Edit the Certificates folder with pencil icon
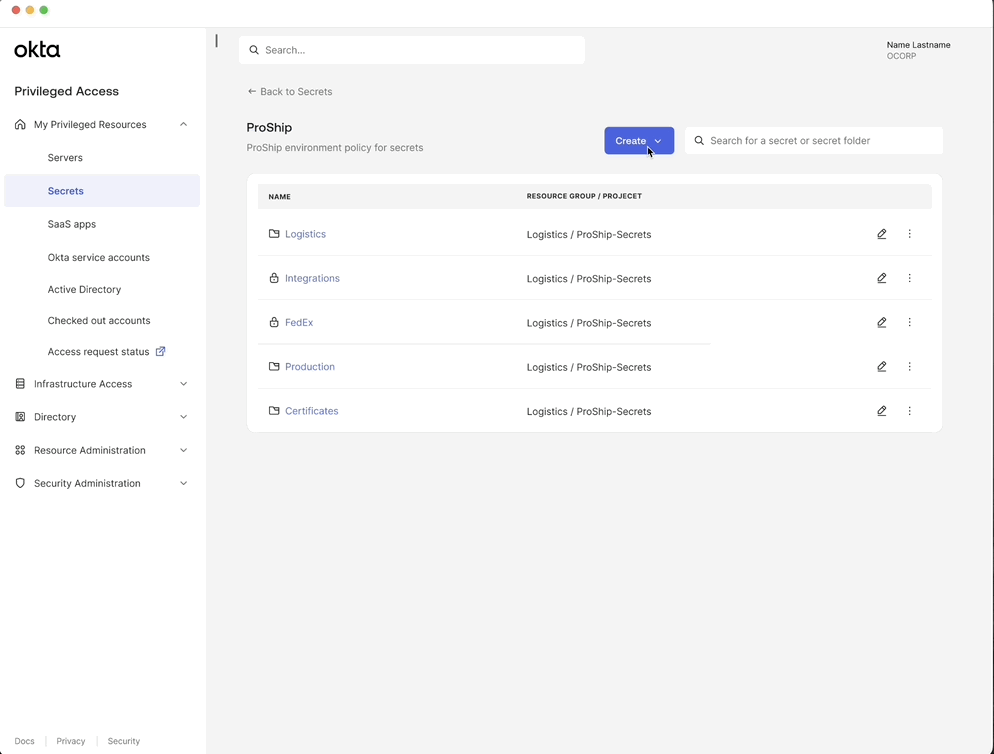The image size is (994, 754). tap(881, 411)
